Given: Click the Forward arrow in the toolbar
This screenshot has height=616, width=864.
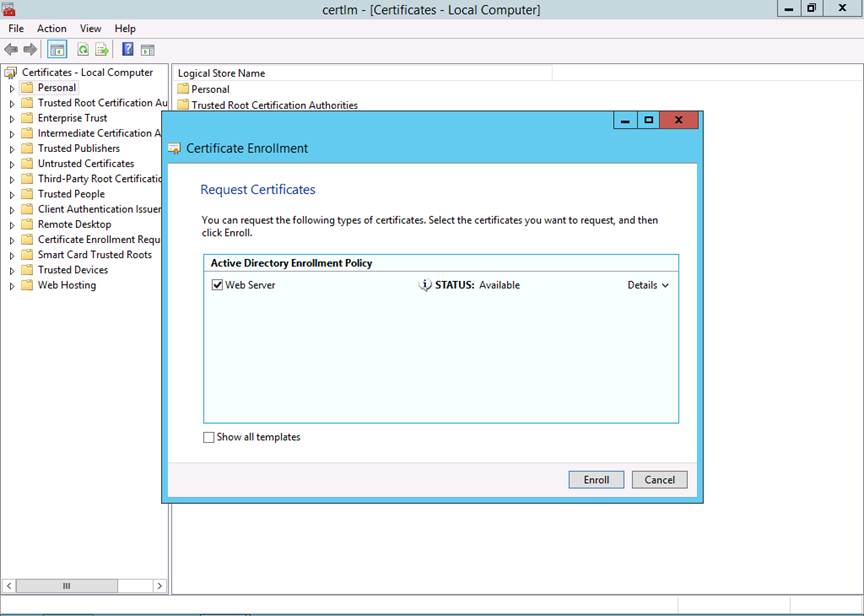Looking at the screenshot, I should click(x=30, y=49).
